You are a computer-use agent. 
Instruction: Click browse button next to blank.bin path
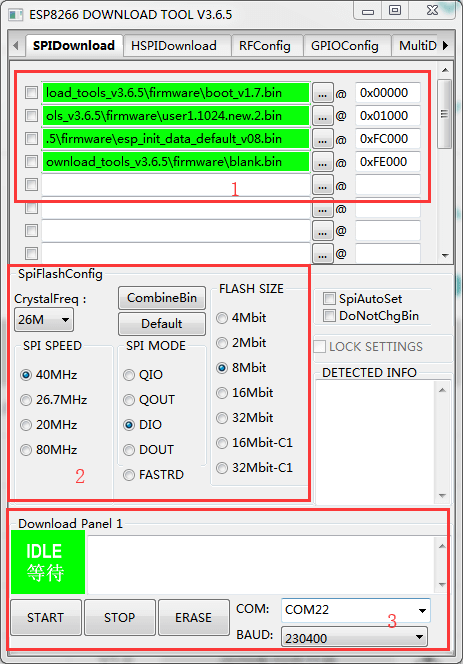click(323, 162)
